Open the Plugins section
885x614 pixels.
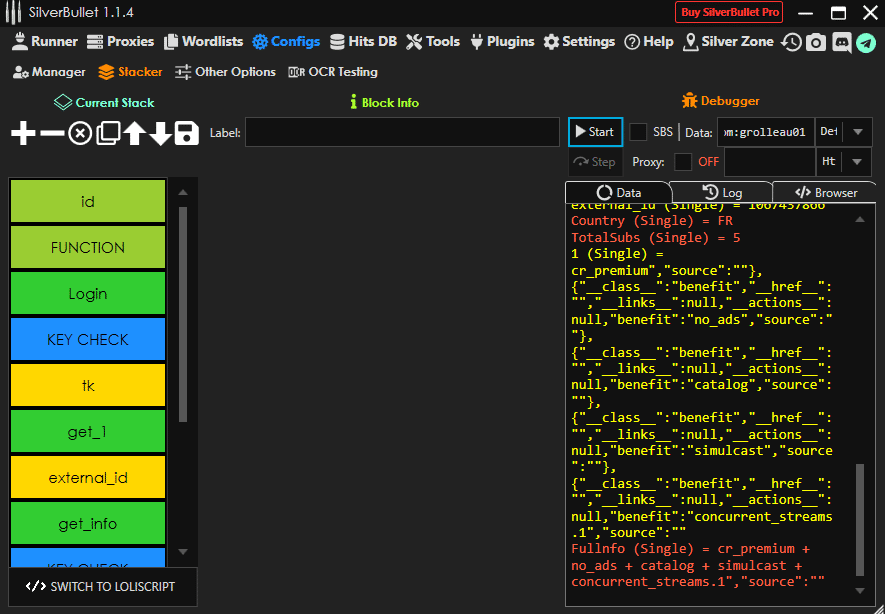point(502,42)
